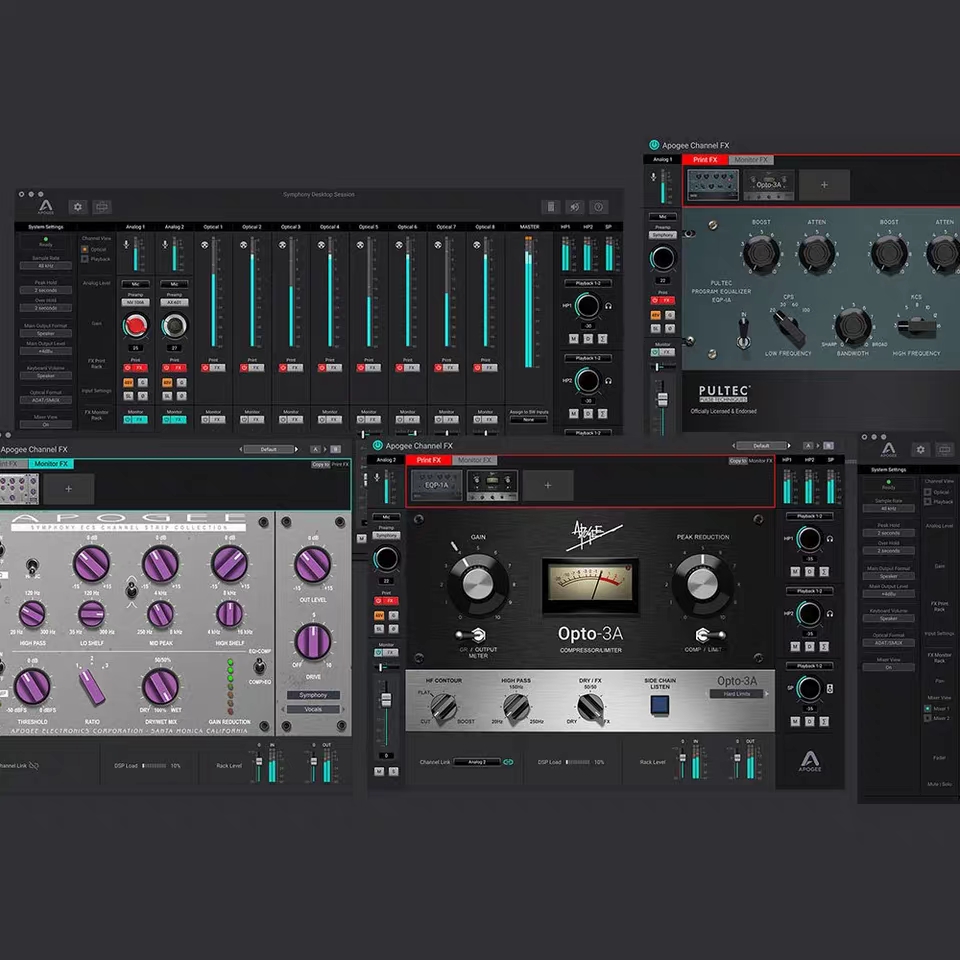
Task: Enable Optical checkbox under Channel View in mixer
Action: click(85, 249)
